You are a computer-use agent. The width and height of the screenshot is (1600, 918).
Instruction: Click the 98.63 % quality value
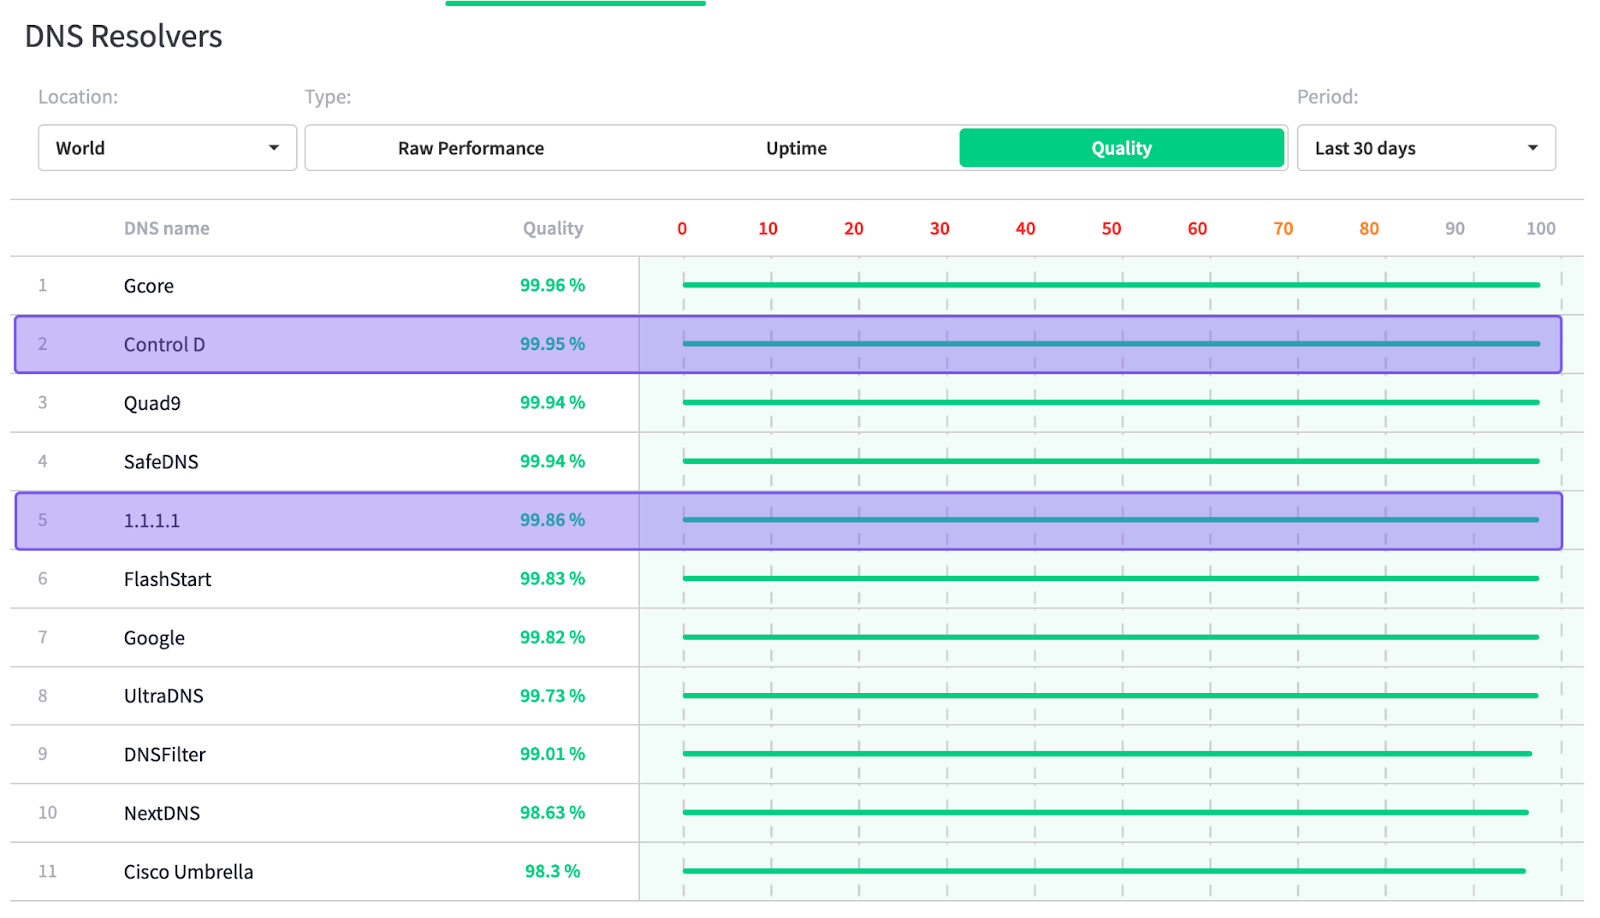click(552, 813)
